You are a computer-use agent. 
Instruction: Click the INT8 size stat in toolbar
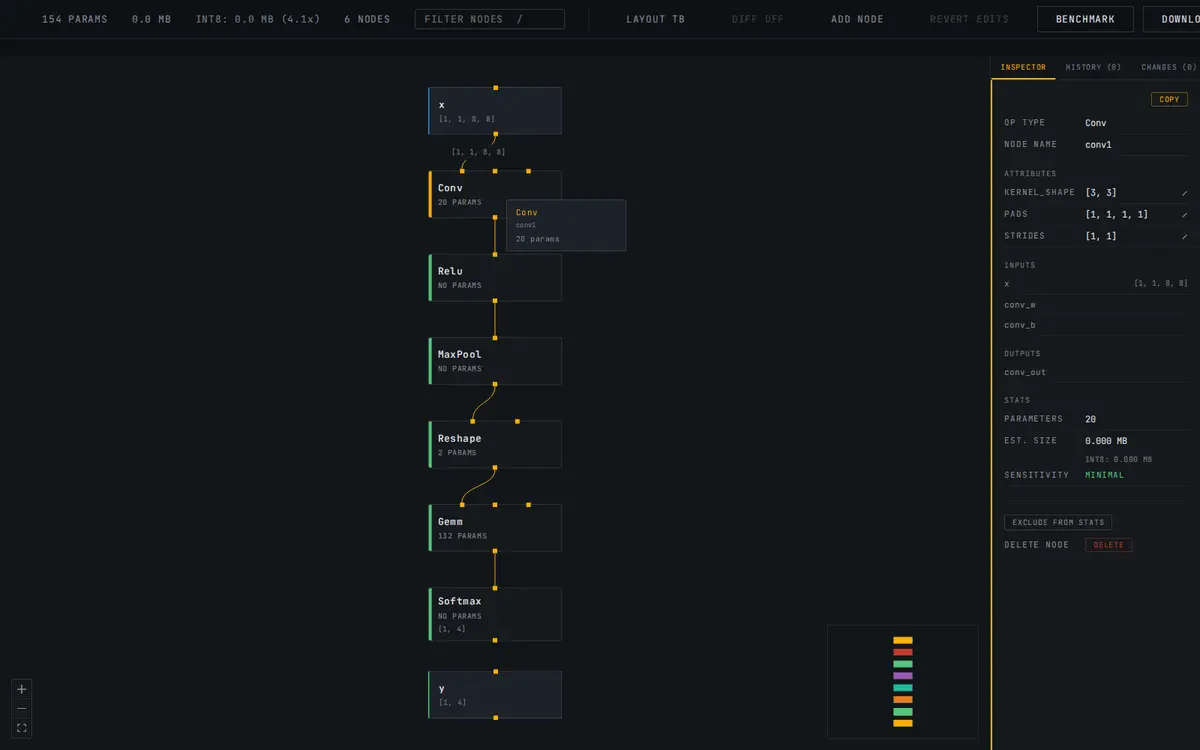(x=258, y=19)
